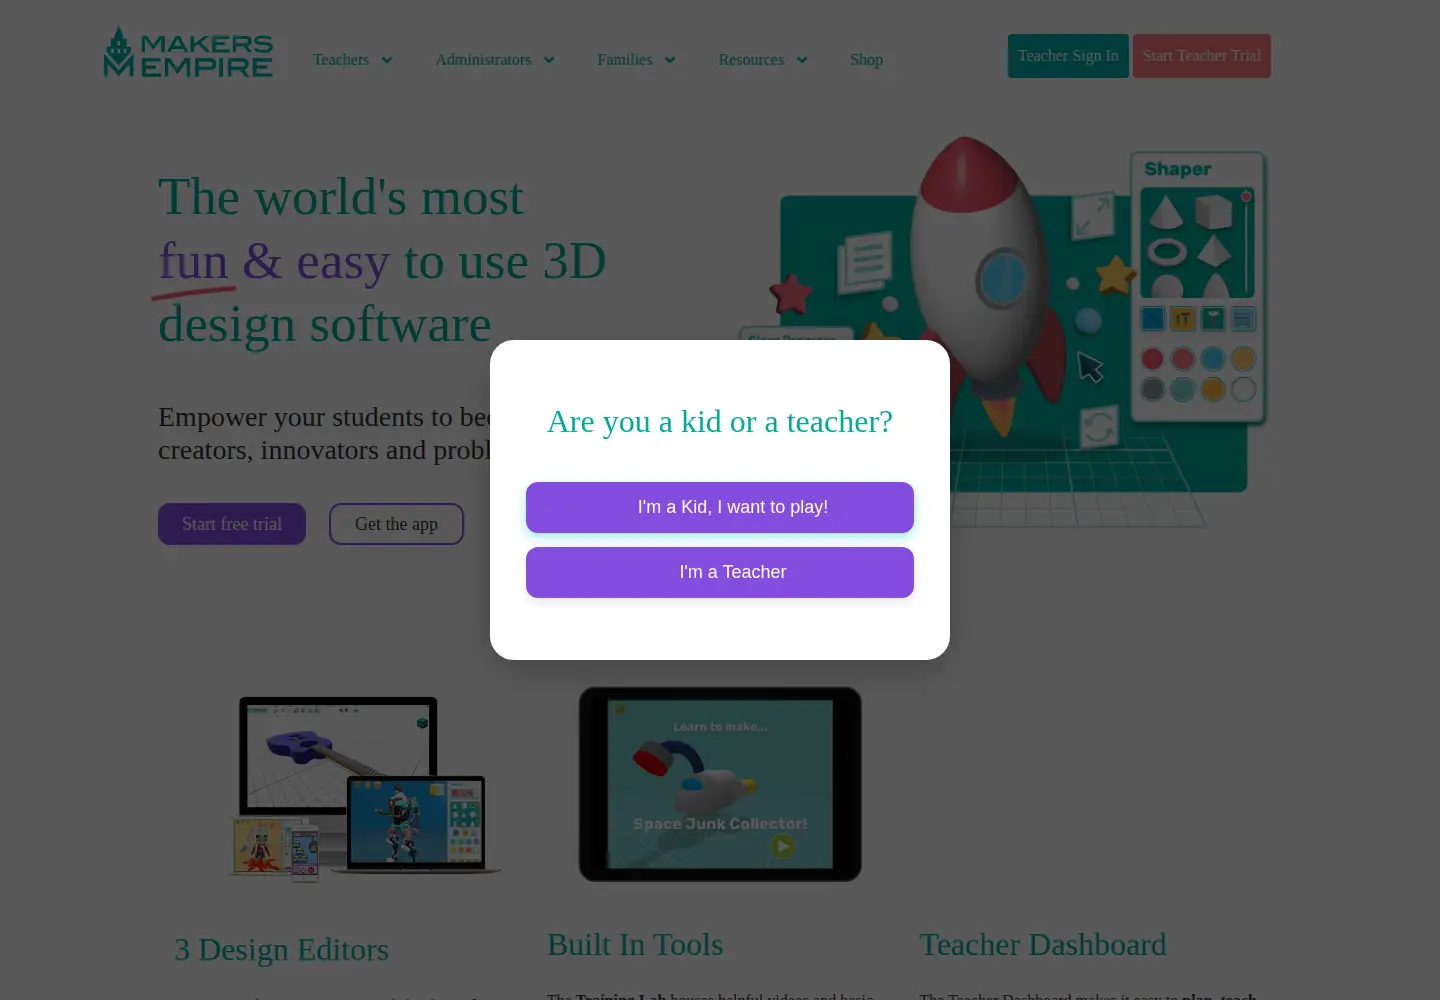Click the "Built In Tools" heading
Viewport: 1440px width, 1000px height.
(x=635, y=945)
